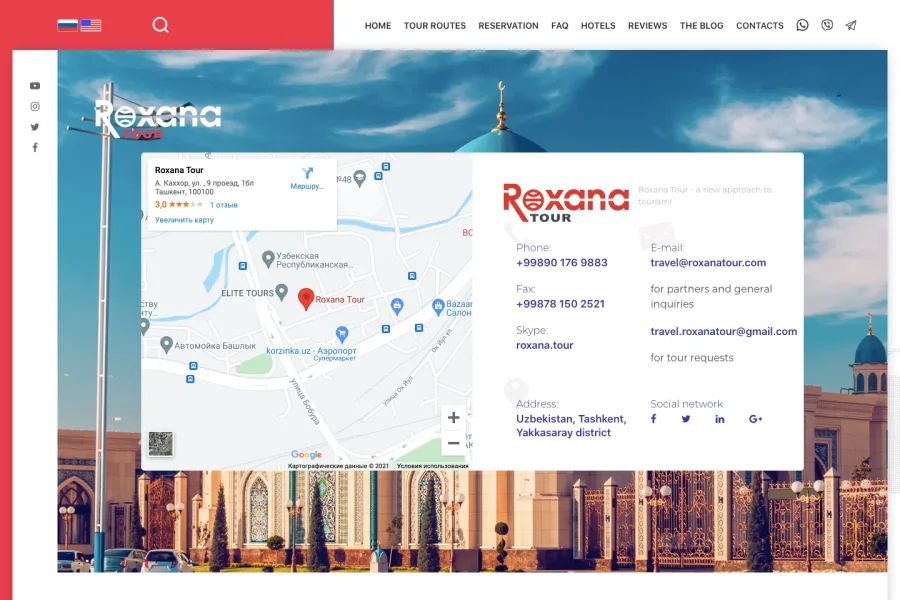Click the Автомойка Башлык map marker
The height and width of the screenshot is (600, 900).
[166, 344]
